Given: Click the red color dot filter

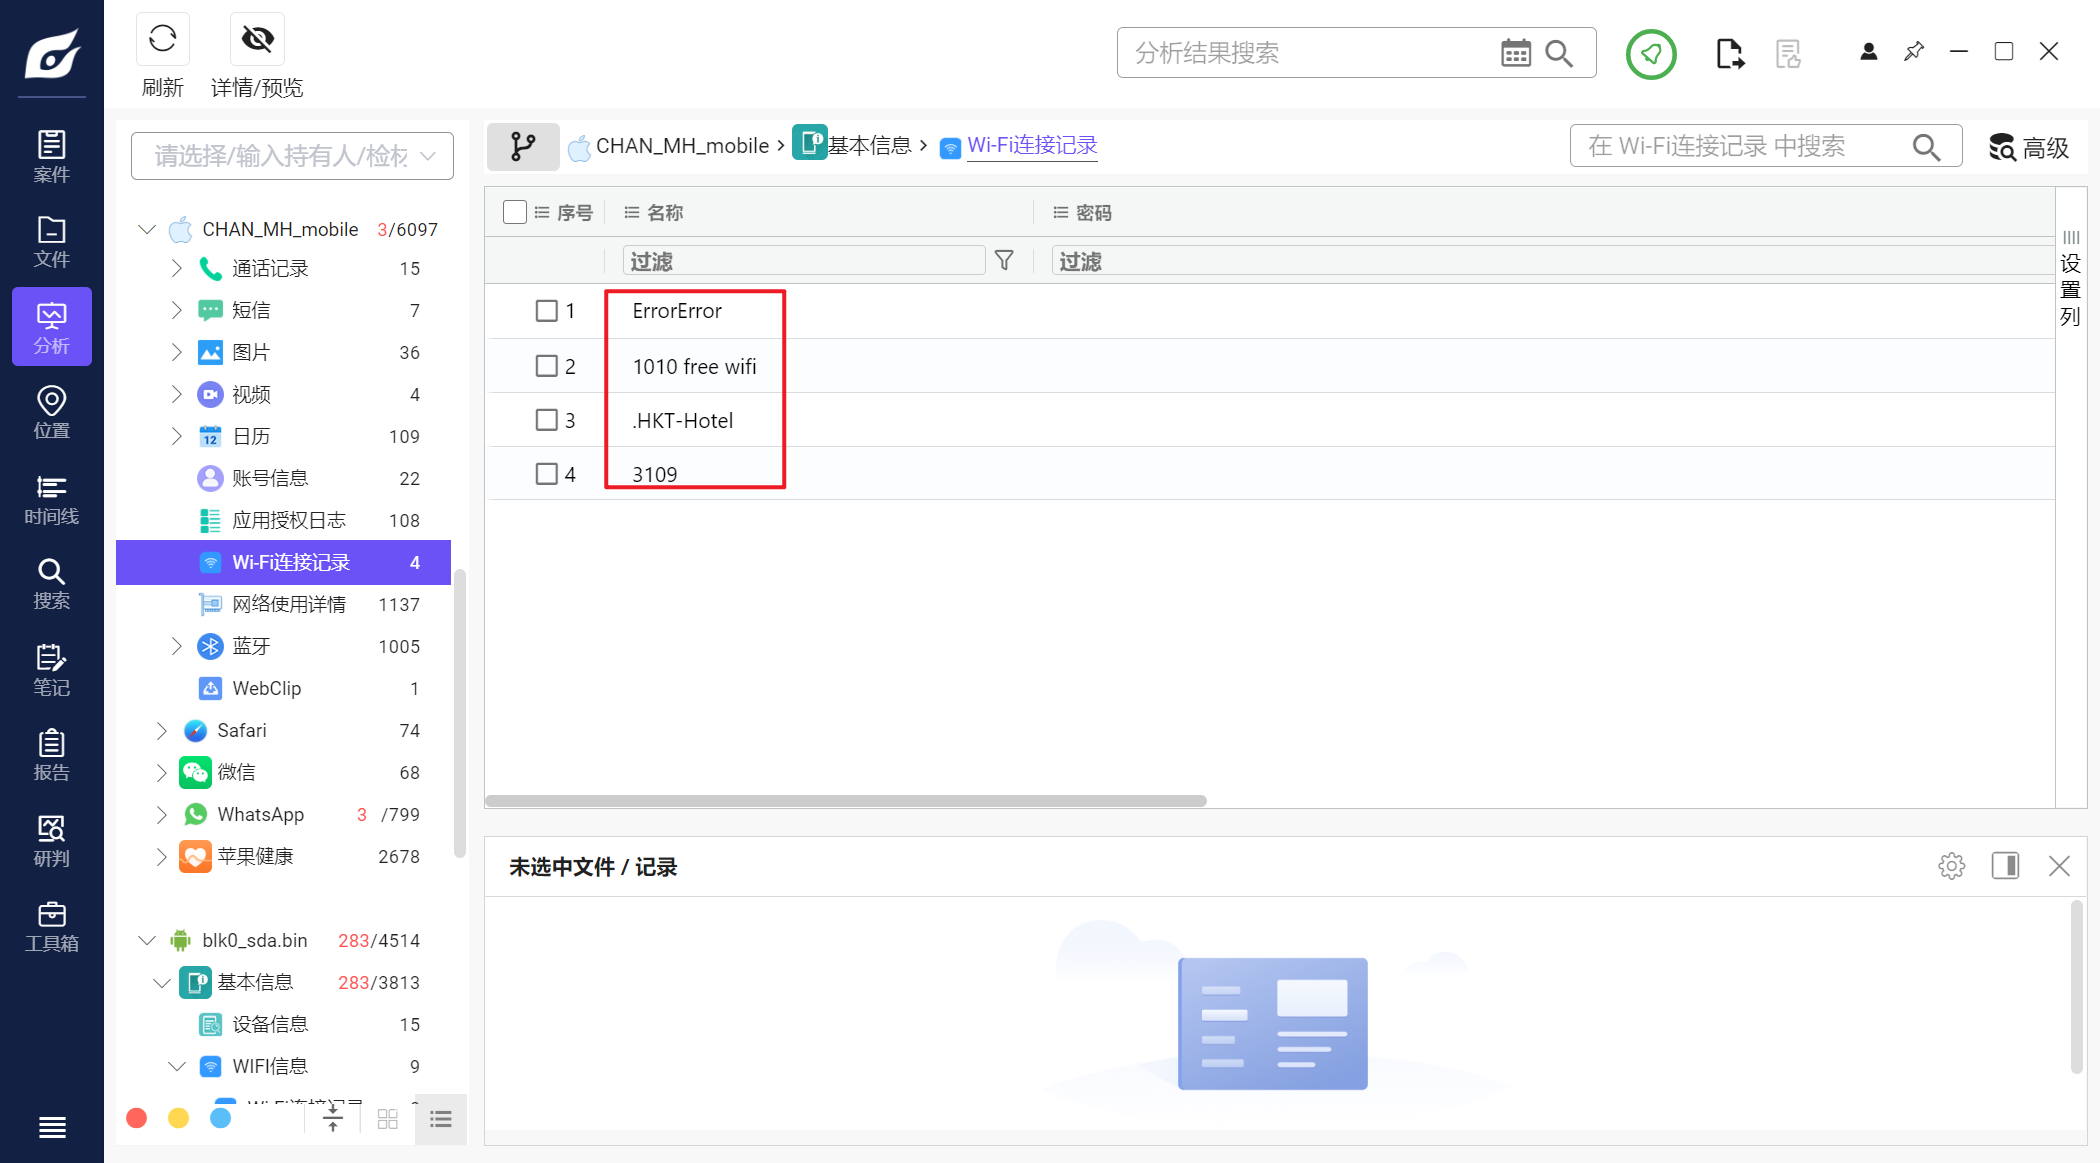Looking at the screenshot, I should [137, 1118].
